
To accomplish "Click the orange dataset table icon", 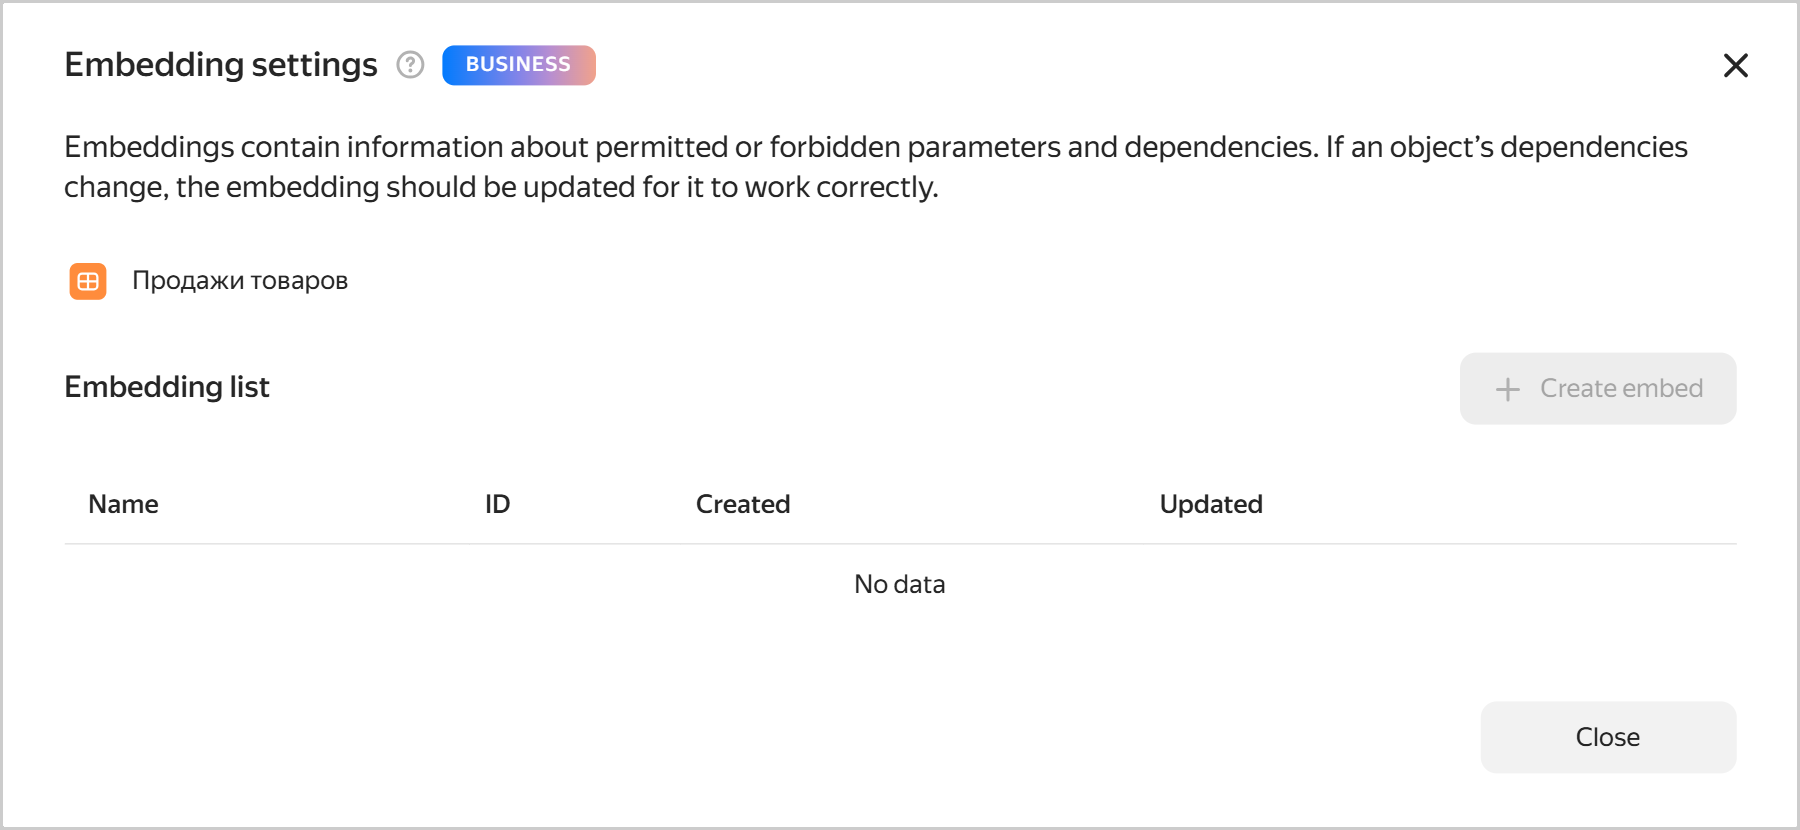I will coord(88,281).
